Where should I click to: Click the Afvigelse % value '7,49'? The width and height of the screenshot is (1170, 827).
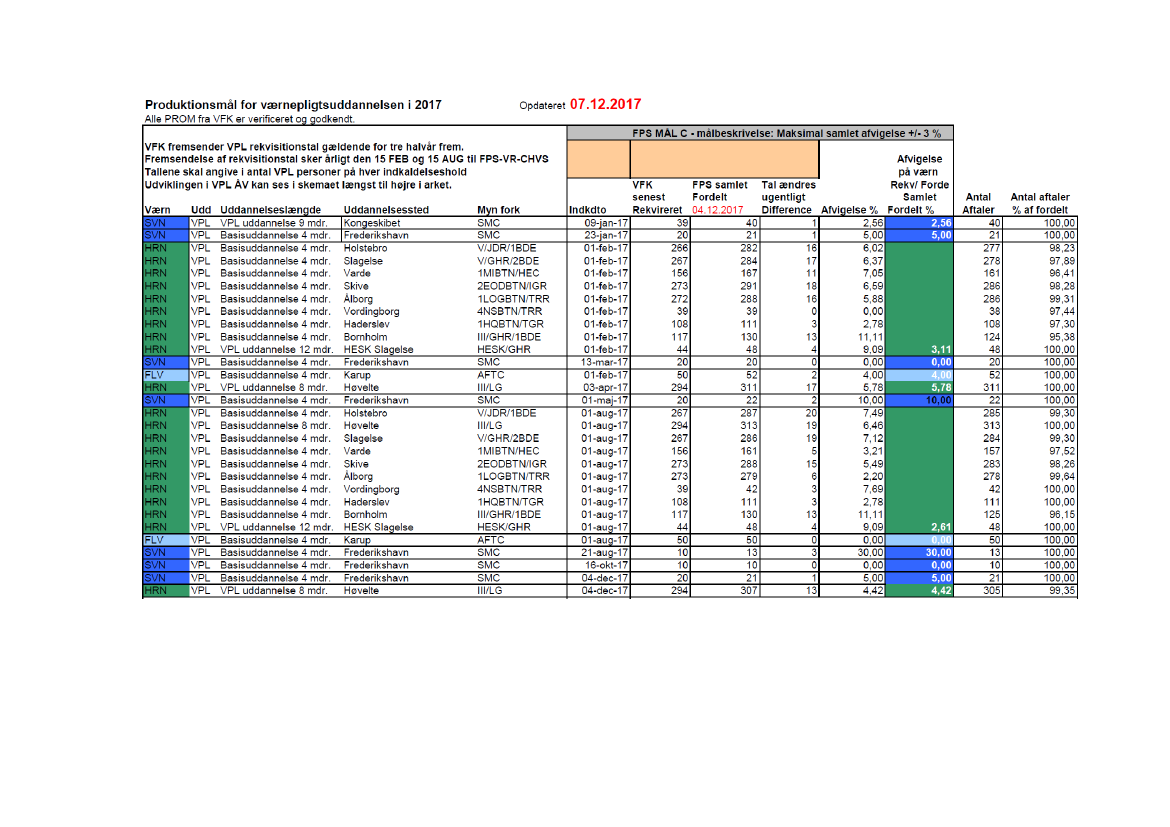873,414
